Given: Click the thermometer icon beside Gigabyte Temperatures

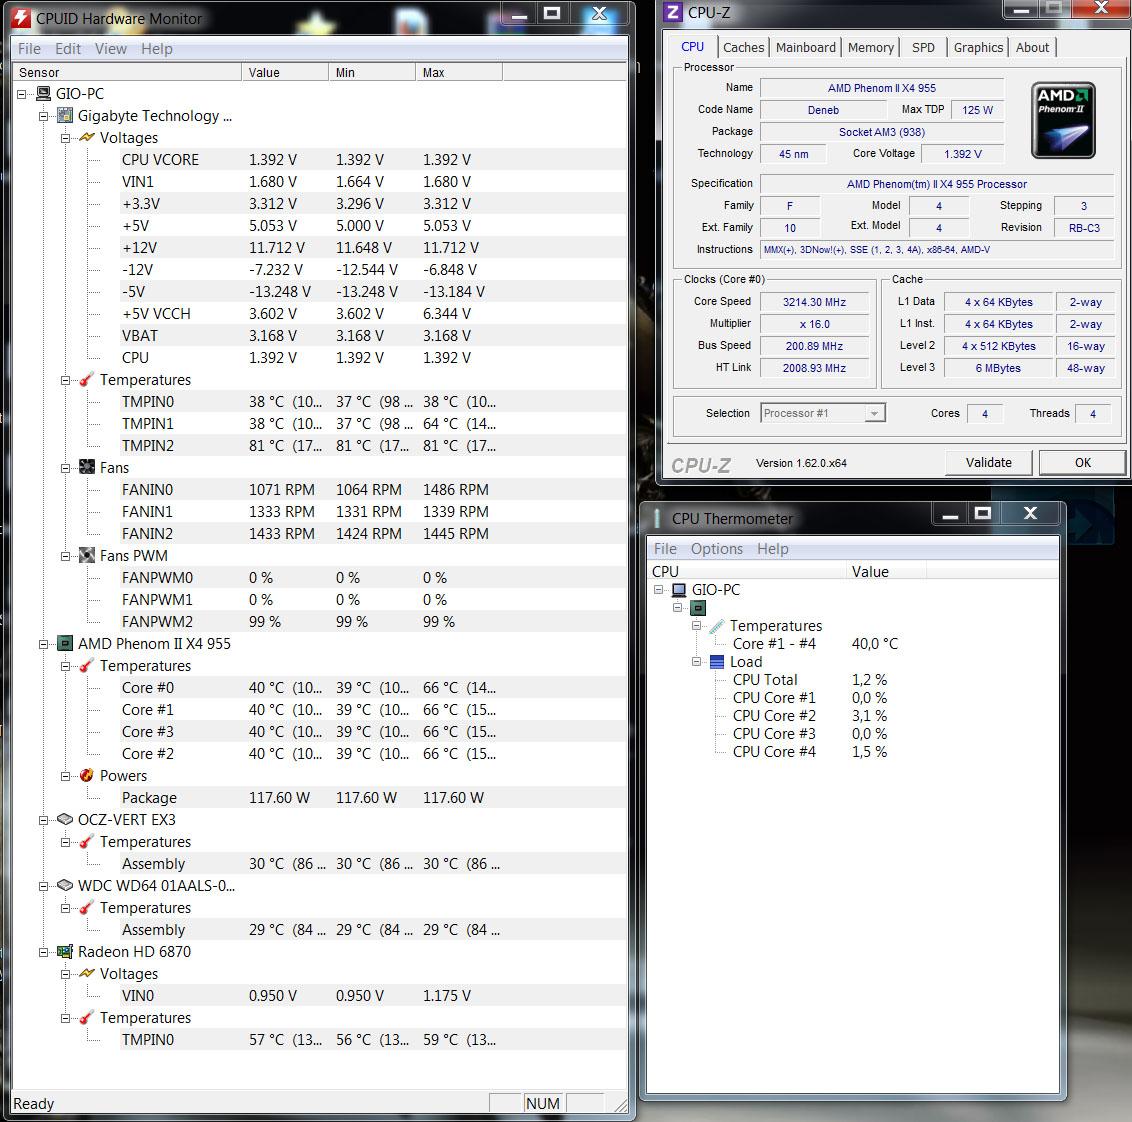Looking at the screenshot, I should [87, 380].
